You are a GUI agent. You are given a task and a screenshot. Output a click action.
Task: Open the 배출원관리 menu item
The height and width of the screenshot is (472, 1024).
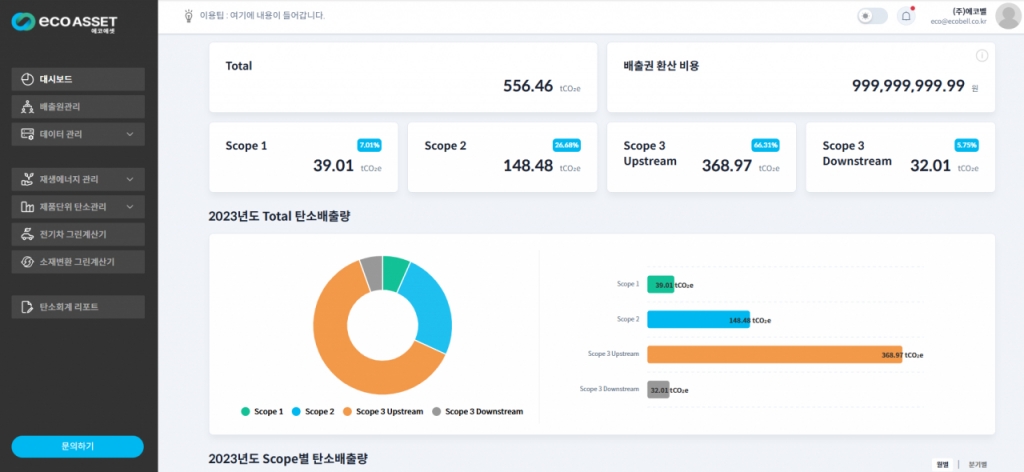pyautogui.click(x=78, y=107)
